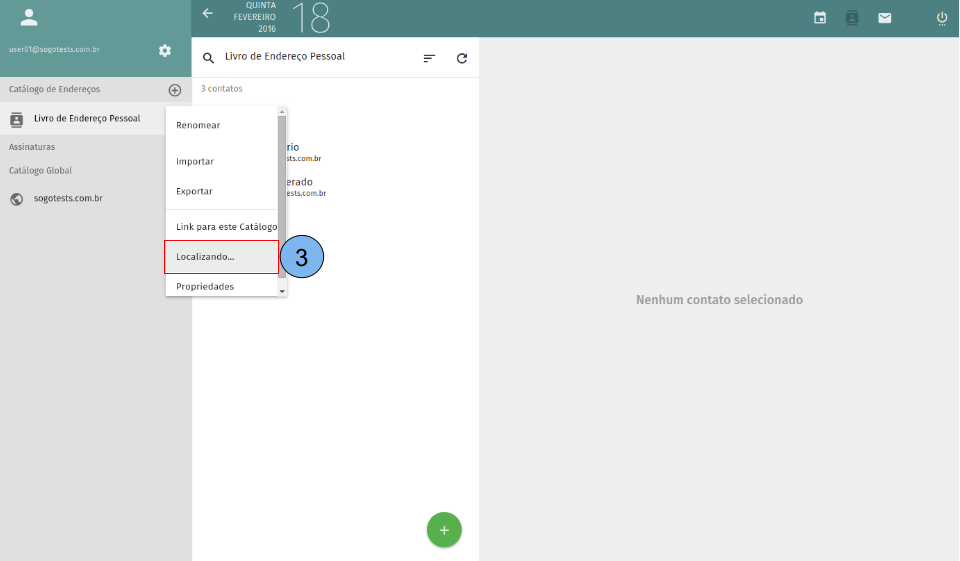
Task: Select Renomear from the context menu
Action: coord(198,126)
